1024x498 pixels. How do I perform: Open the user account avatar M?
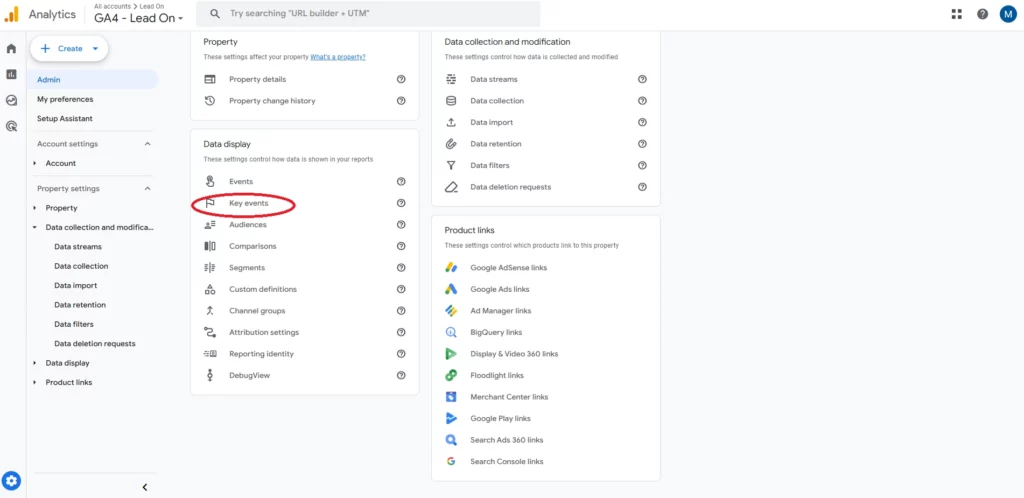[x=1008, y=14]
